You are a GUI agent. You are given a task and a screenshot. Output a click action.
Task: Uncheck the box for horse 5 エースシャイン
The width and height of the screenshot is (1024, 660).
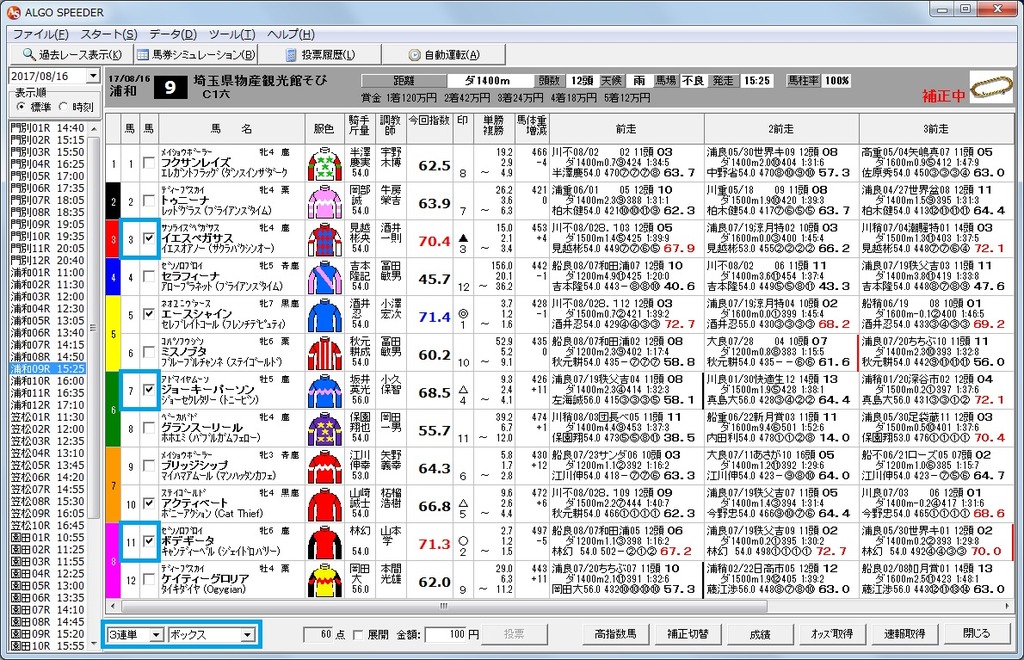point(149,314)
